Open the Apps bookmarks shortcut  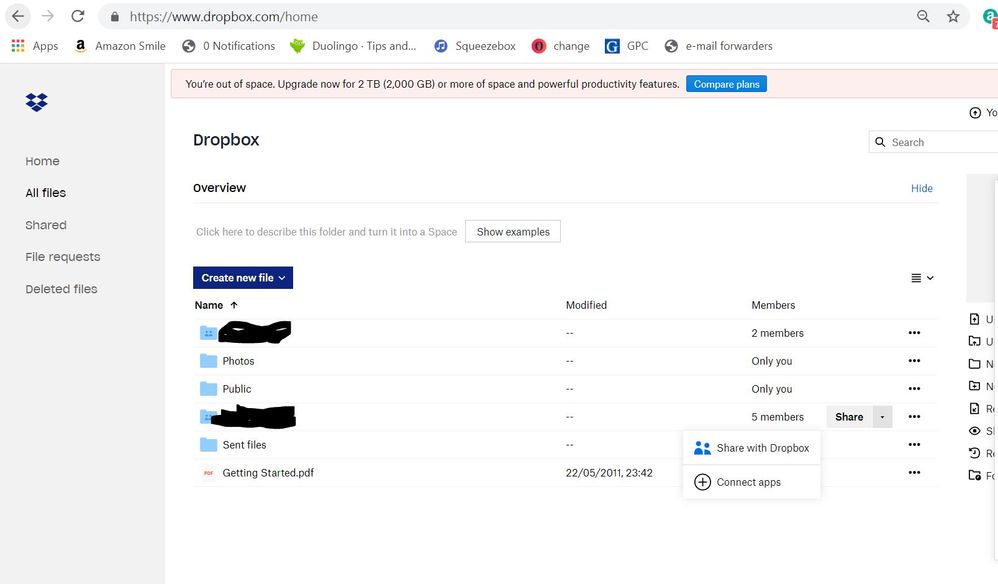pyautogui.click(x=35, y=46)
